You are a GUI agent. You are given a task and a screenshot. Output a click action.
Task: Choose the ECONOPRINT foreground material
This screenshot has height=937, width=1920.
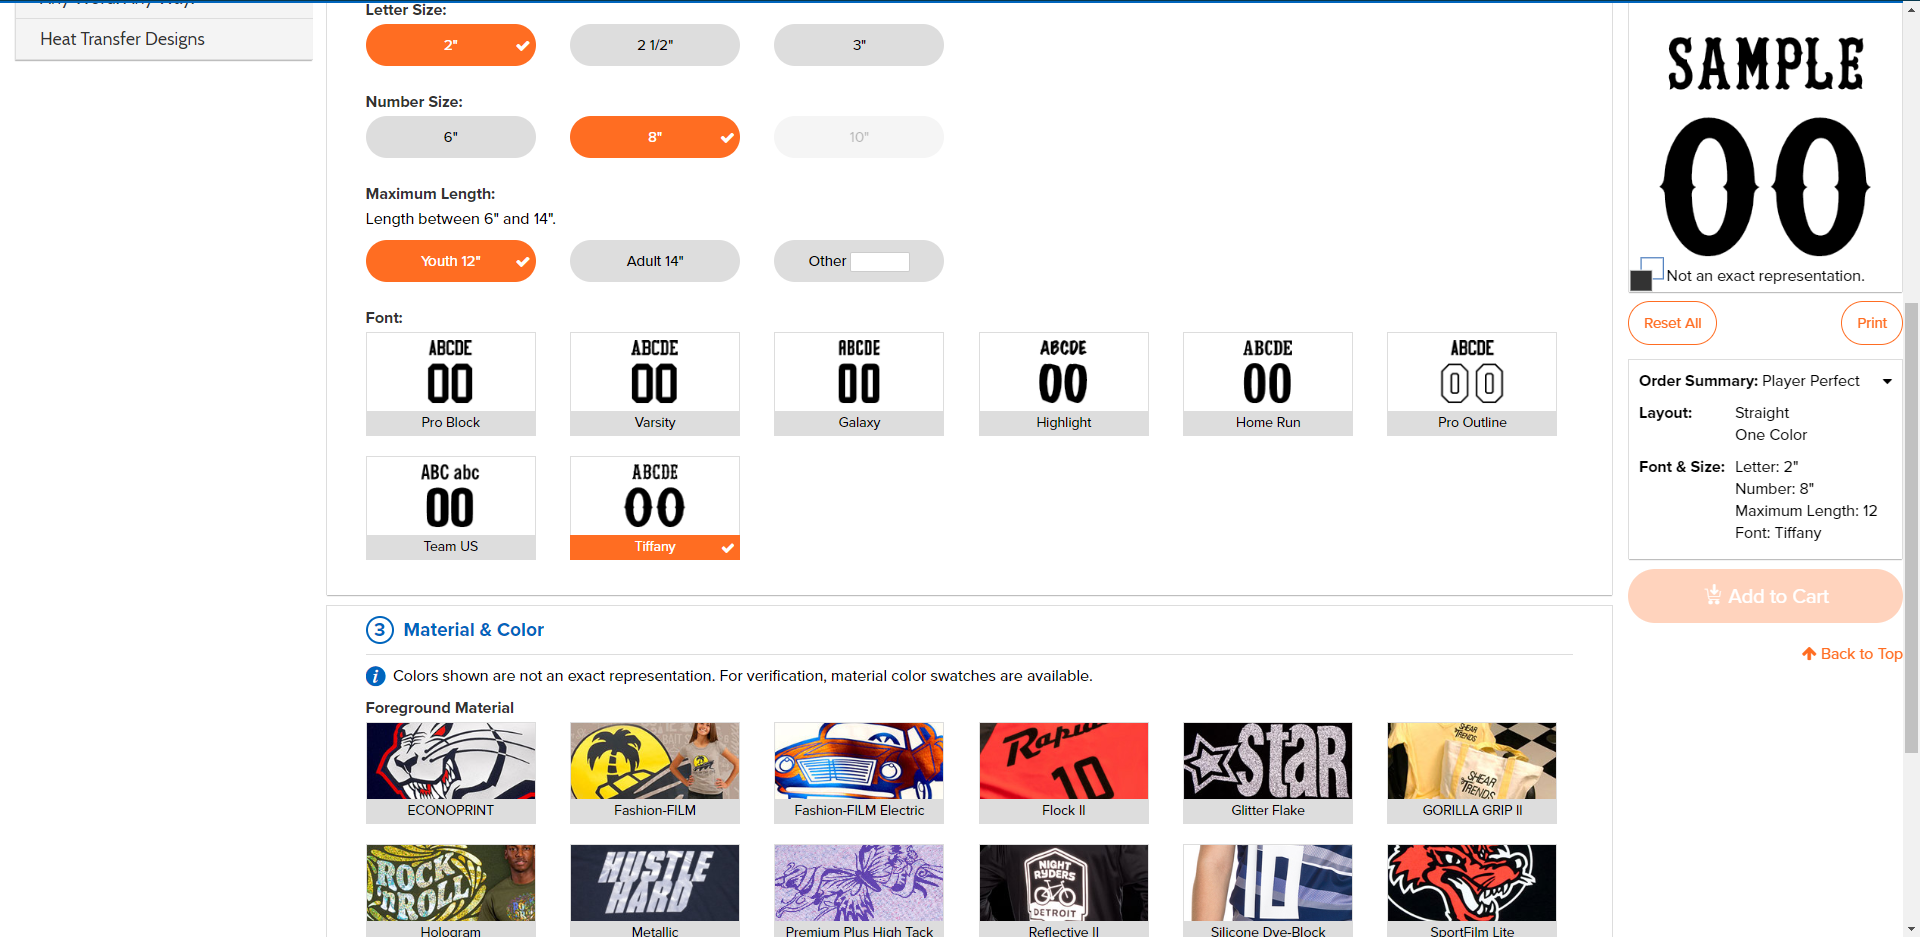pos(450,771)
